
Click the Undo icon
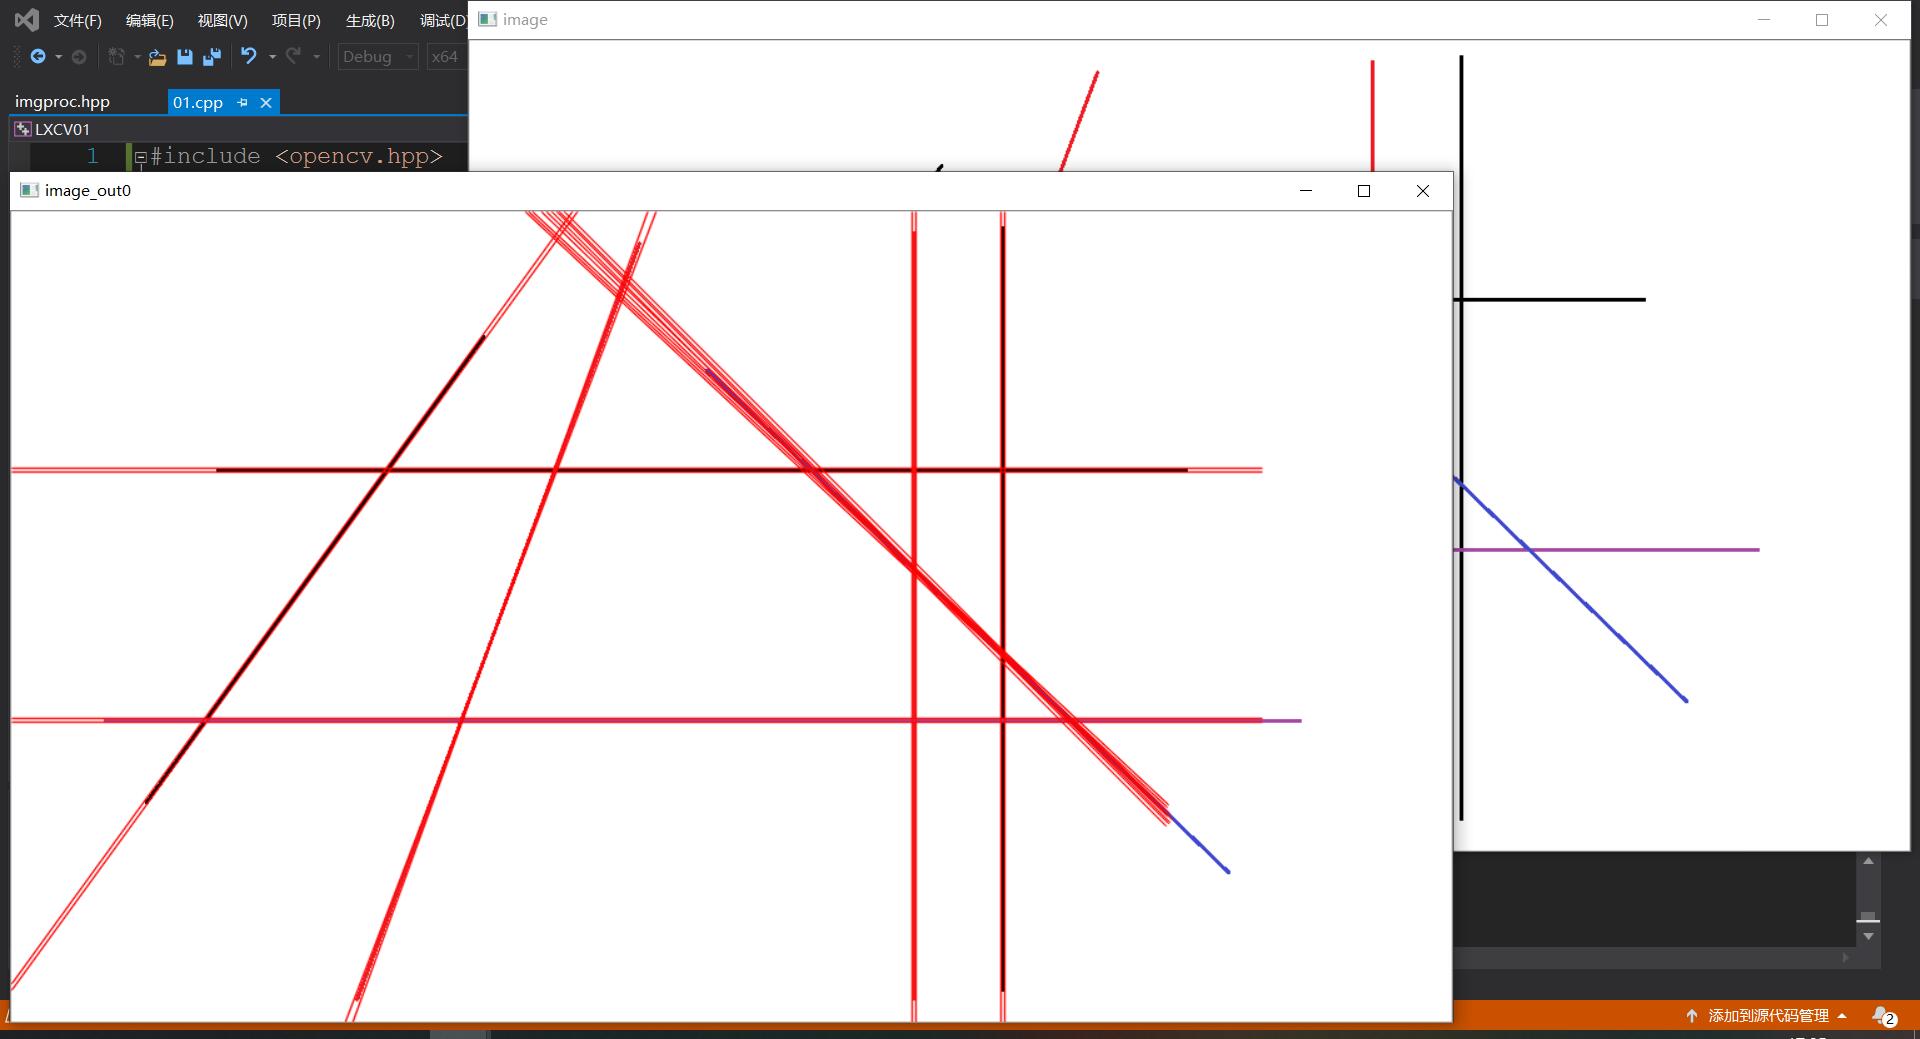pyautogui.click(x=249, y=56)
